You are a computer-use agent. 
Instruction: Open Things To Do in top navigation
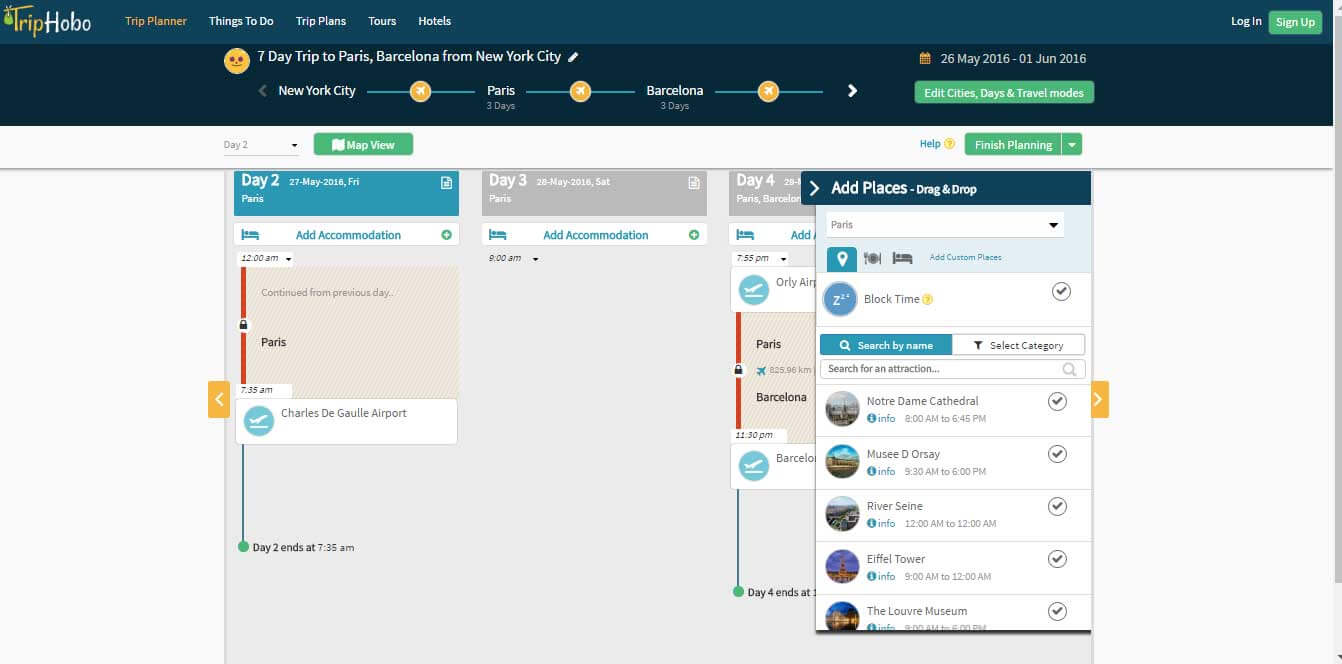point(241,21)
